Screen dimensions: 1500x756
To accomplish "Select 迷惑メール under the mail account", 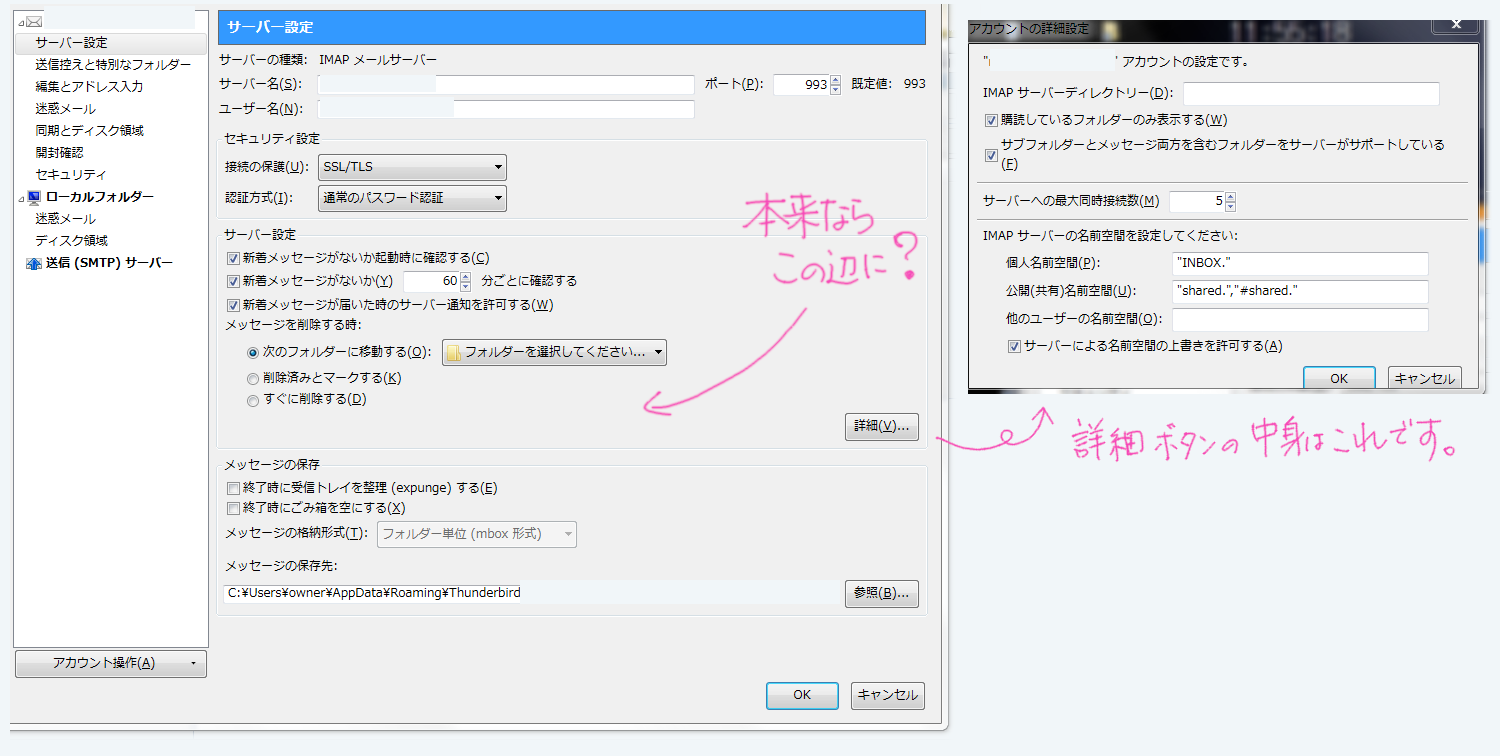I will coord(66,109).
